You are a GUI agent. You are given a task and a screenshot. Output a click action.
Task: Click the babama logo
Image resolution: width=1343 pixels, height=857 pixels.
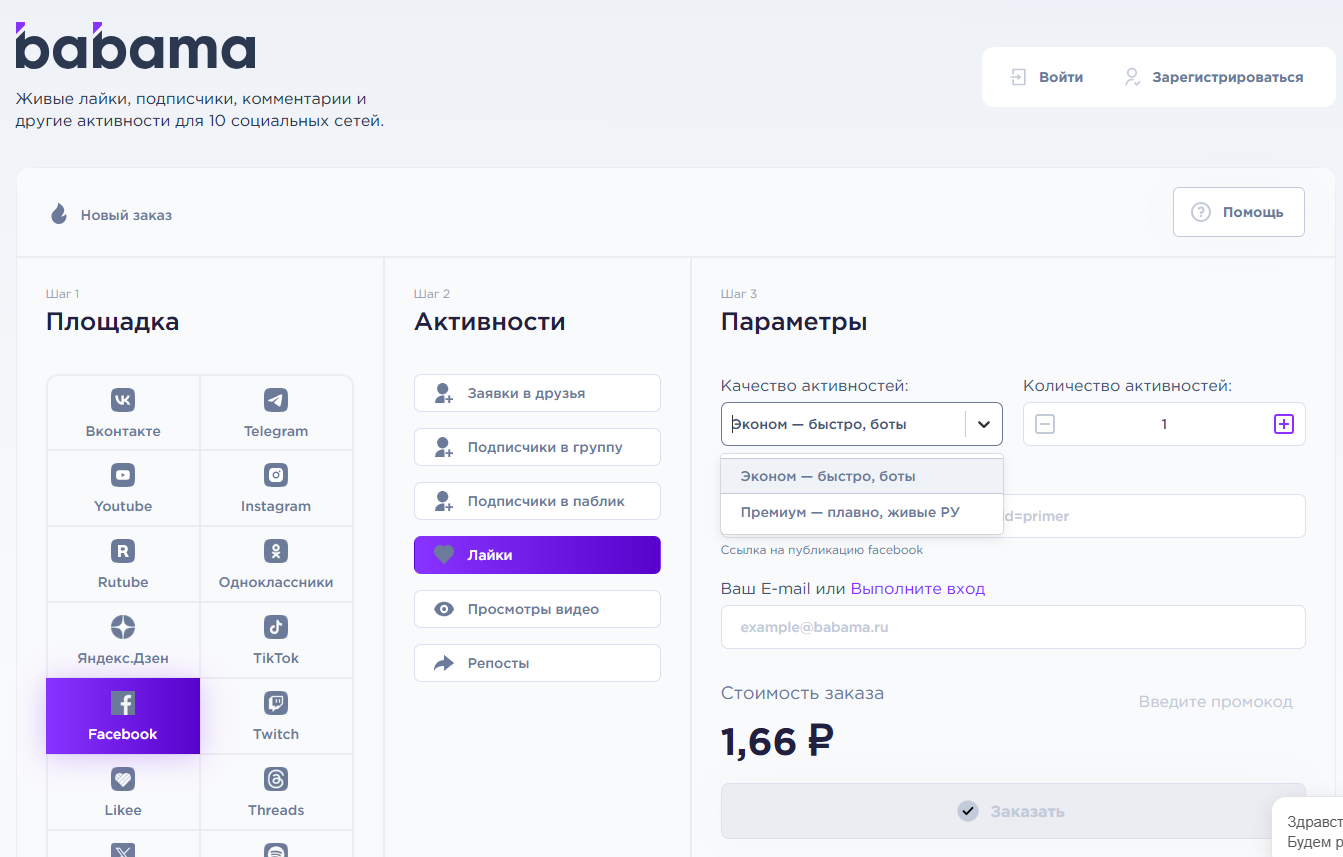point(135,46)
